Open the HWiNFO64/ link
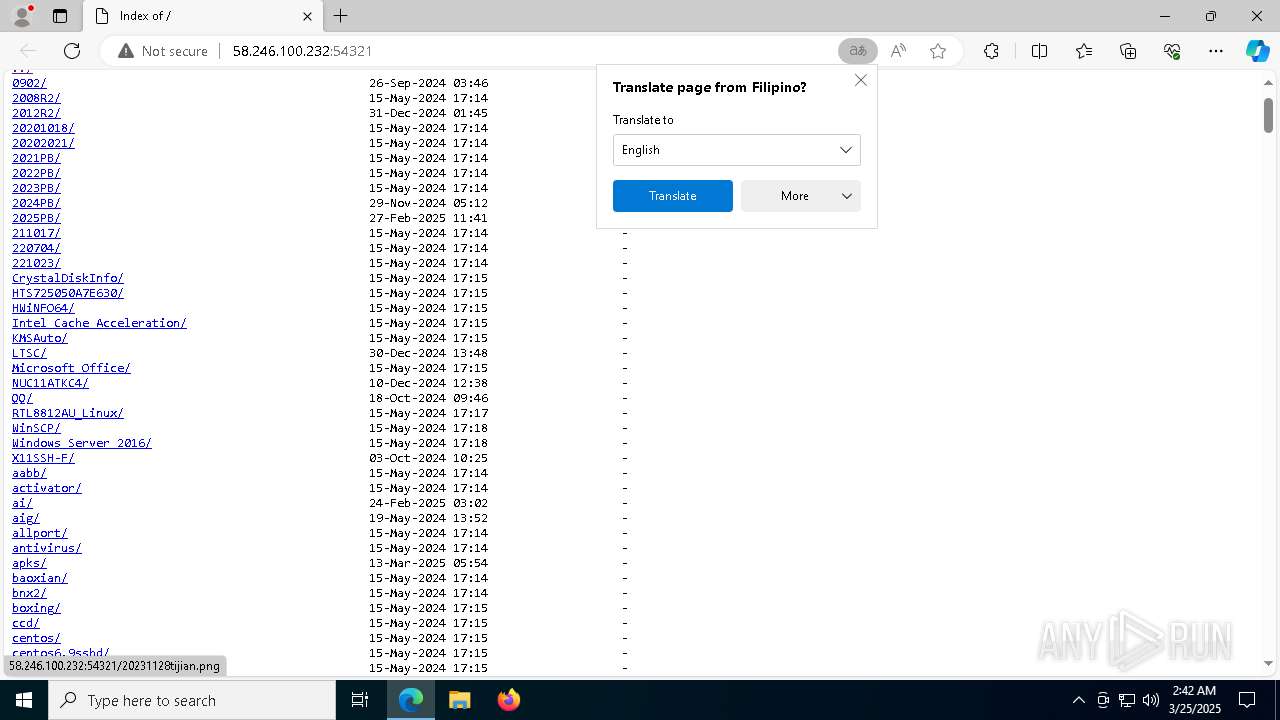Image resolution: width=1280 pixels, height=720 pixels. tap(43, 308)
